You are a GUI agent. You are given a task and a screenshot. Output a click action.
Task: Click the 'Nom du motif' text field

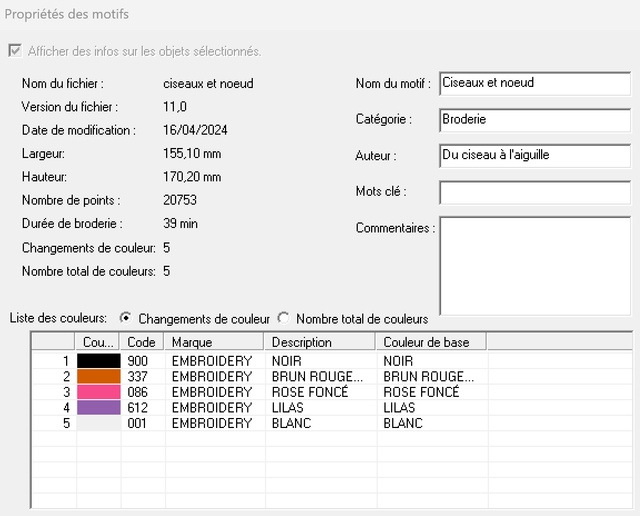pyautogui.click(x=534, y=83)
